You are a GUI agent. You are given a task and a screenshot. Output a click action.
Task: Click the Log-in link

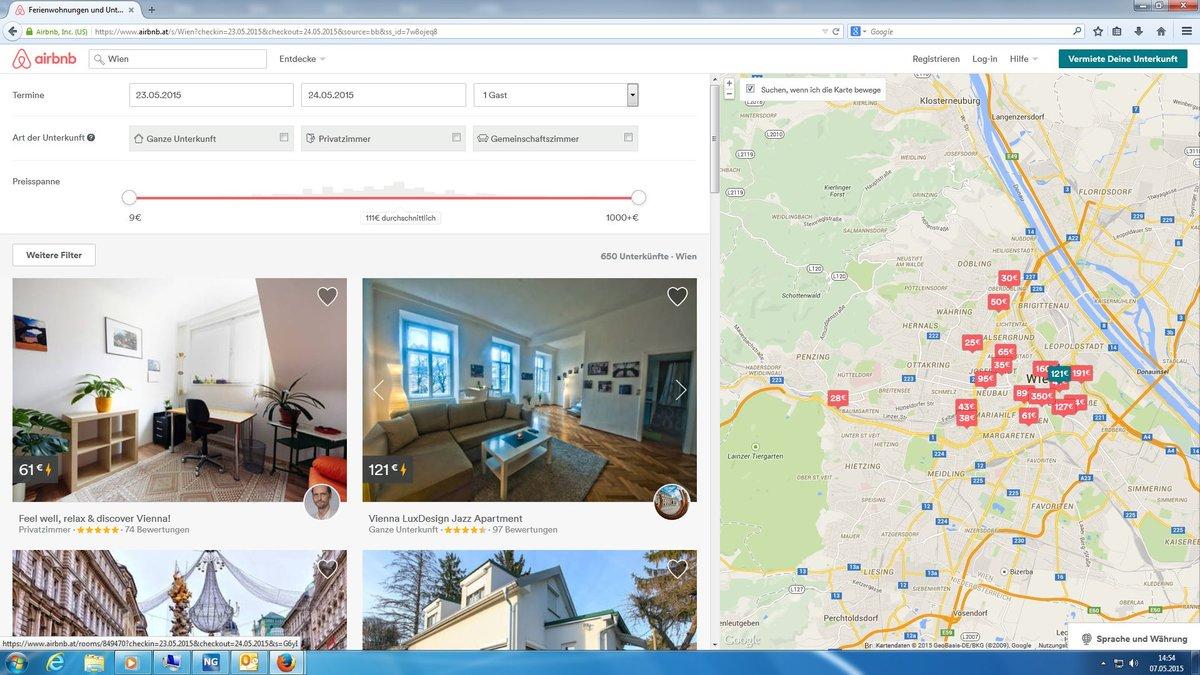pyautogui.click(x=984, y=59)
